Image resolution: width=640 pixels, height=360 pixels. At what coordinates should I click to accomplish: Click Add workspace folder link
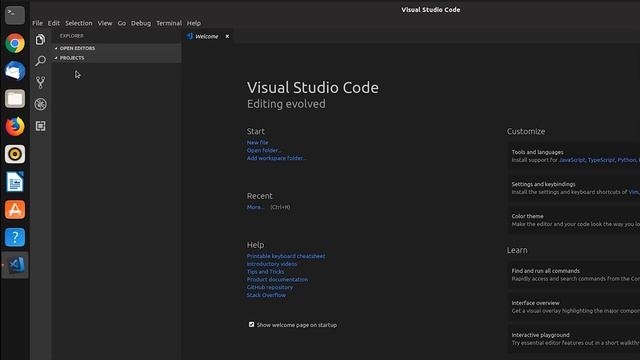pyautogui.click(x=276, y=158)
